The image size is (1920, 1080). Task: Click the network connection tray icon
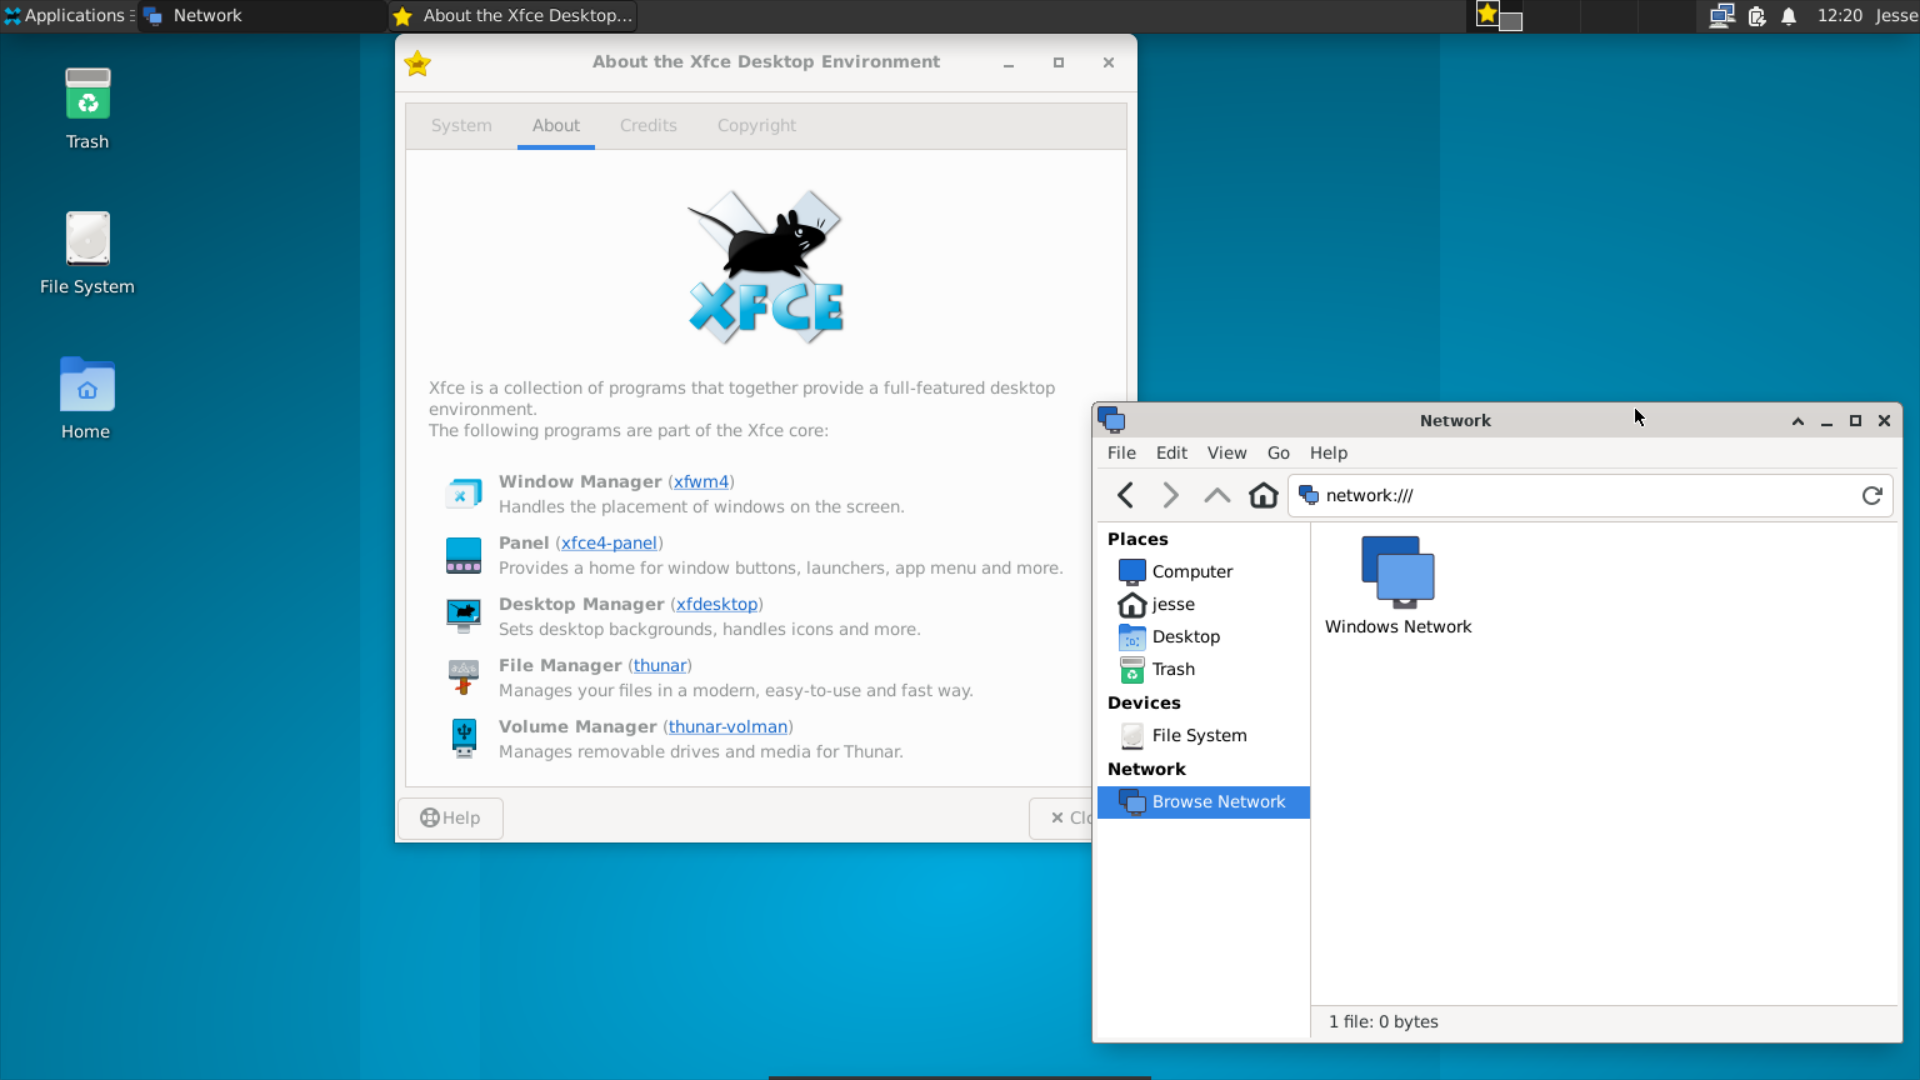pyautogui.click(x=1721, y=16)
